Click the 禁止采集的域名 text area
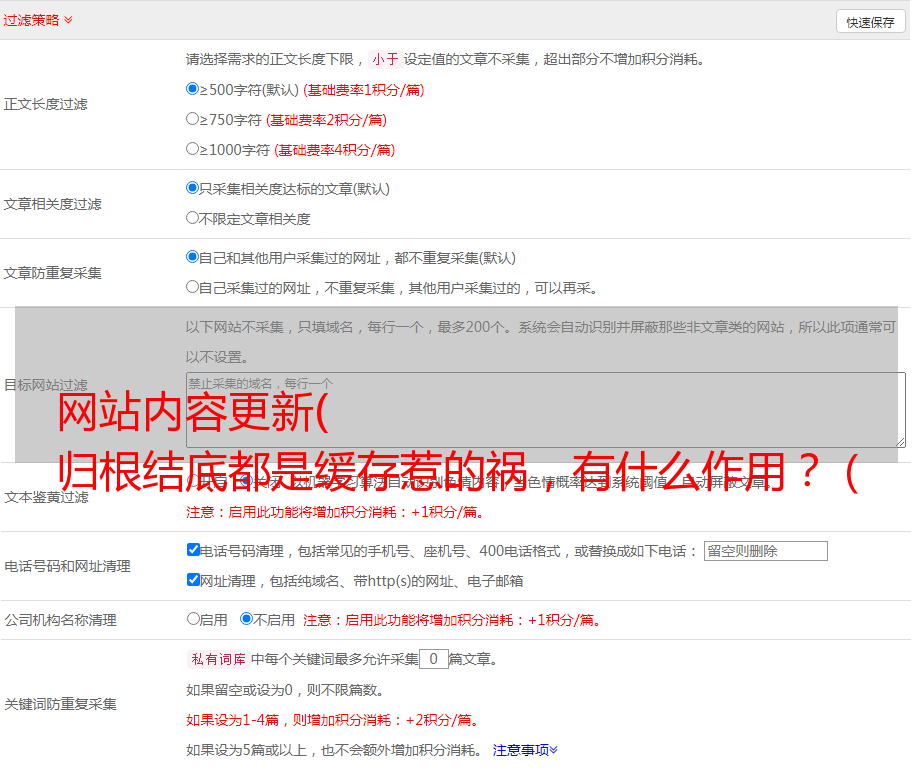912x768 pixels. (545, 409)
